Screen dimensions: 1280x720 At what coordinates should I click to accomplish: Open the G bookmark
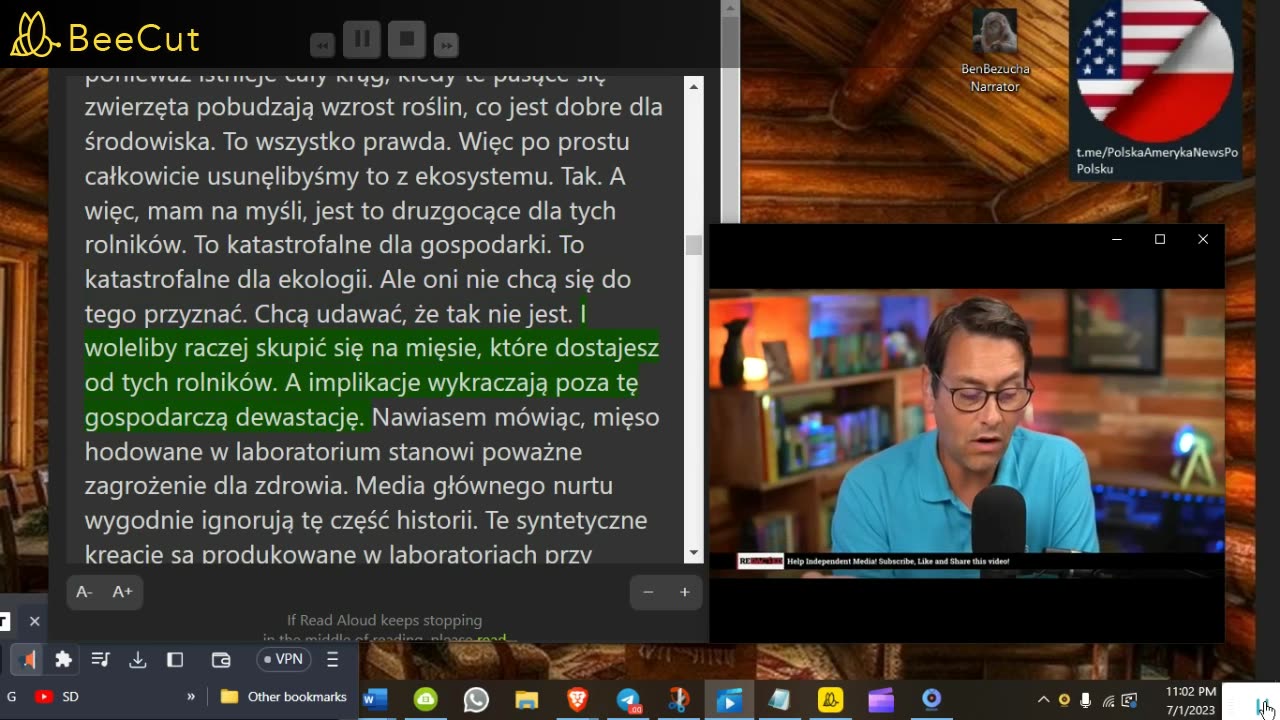(12, 696)
